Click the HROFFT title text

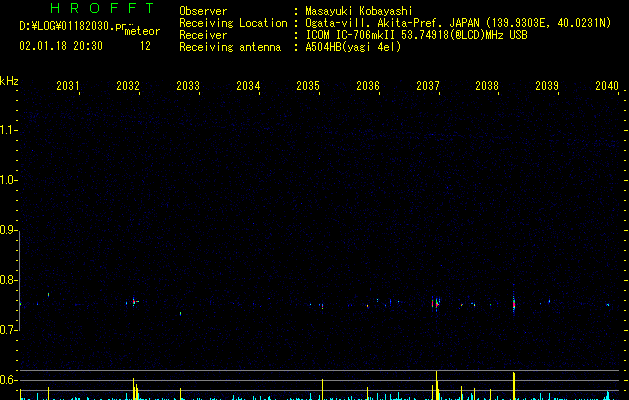coord(102,8)
